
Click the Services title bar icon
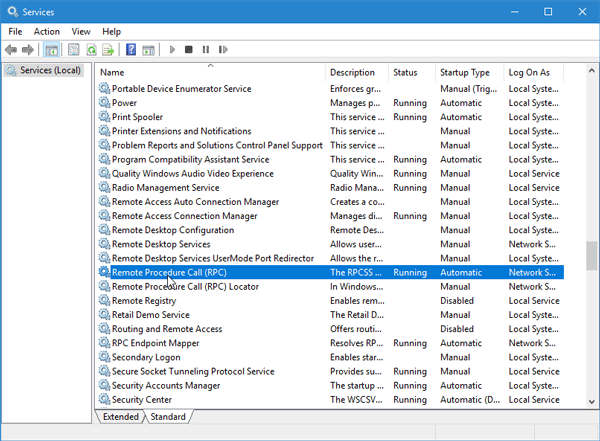13,11
